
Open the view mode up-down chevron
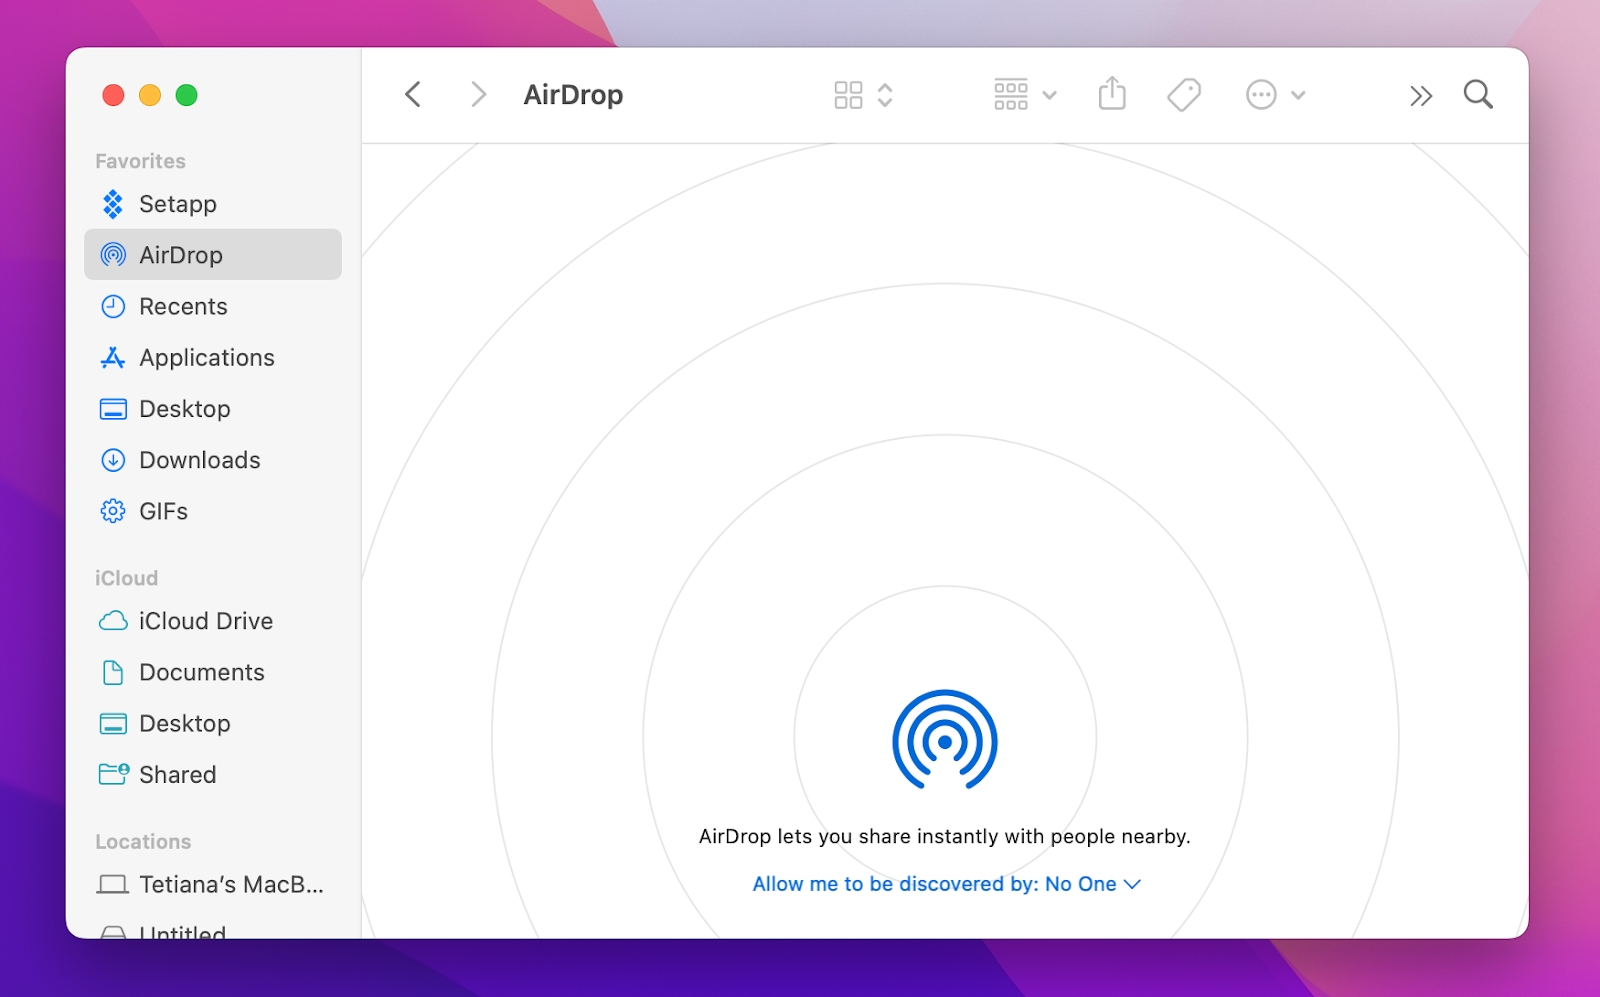coord(885,95)
